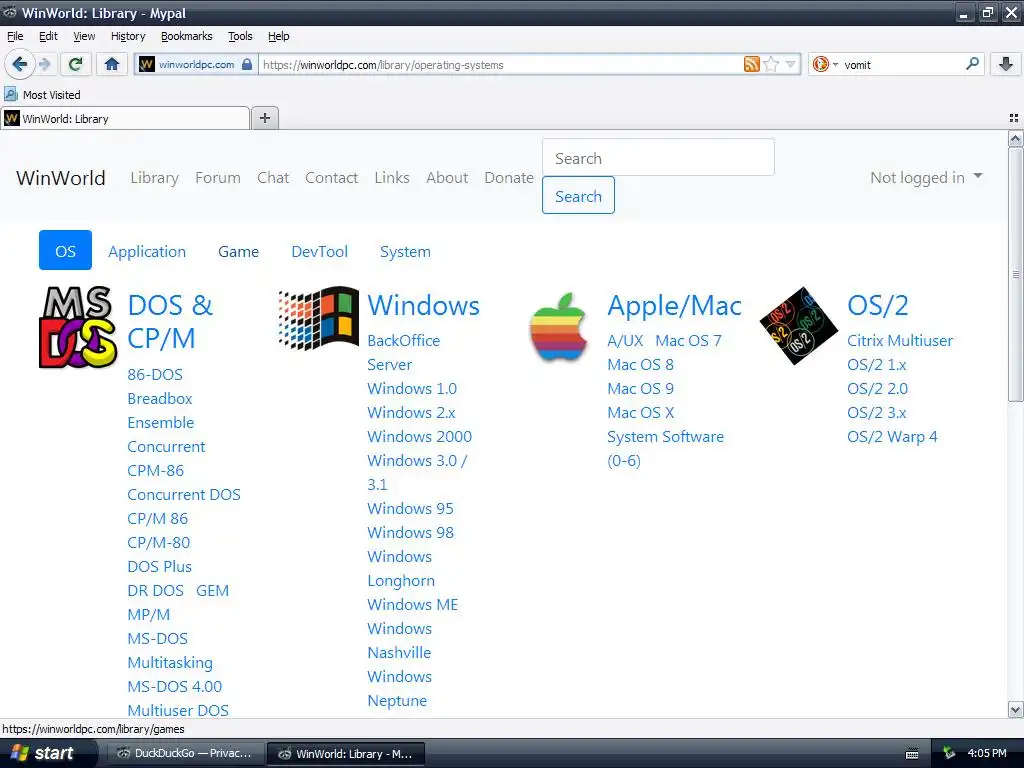This screenshot has height=768, width=1024.
Task: Open the File menu
Action: point(15,36)
